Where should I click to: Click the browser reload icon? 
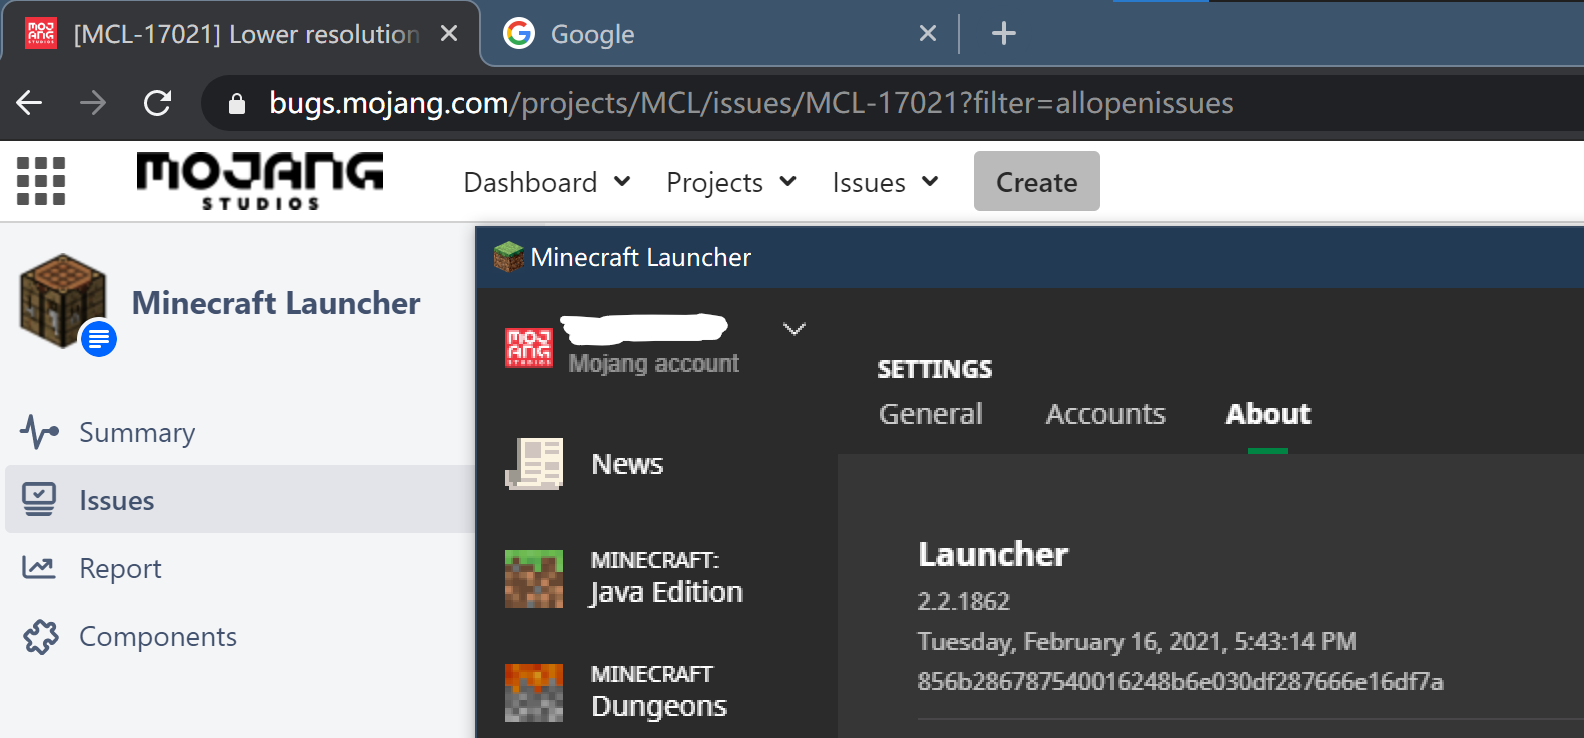click(x=157, y=103)
